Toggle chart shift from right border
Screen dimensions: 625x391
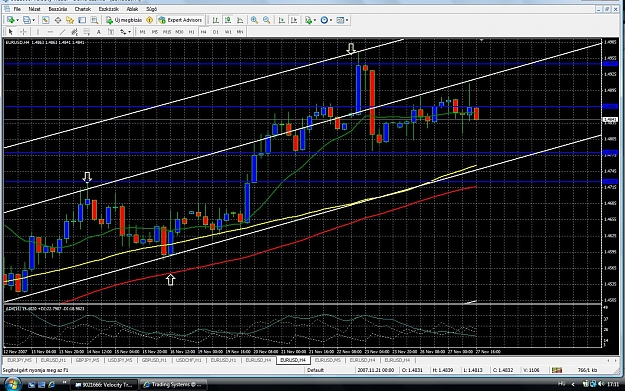(294, 20)
